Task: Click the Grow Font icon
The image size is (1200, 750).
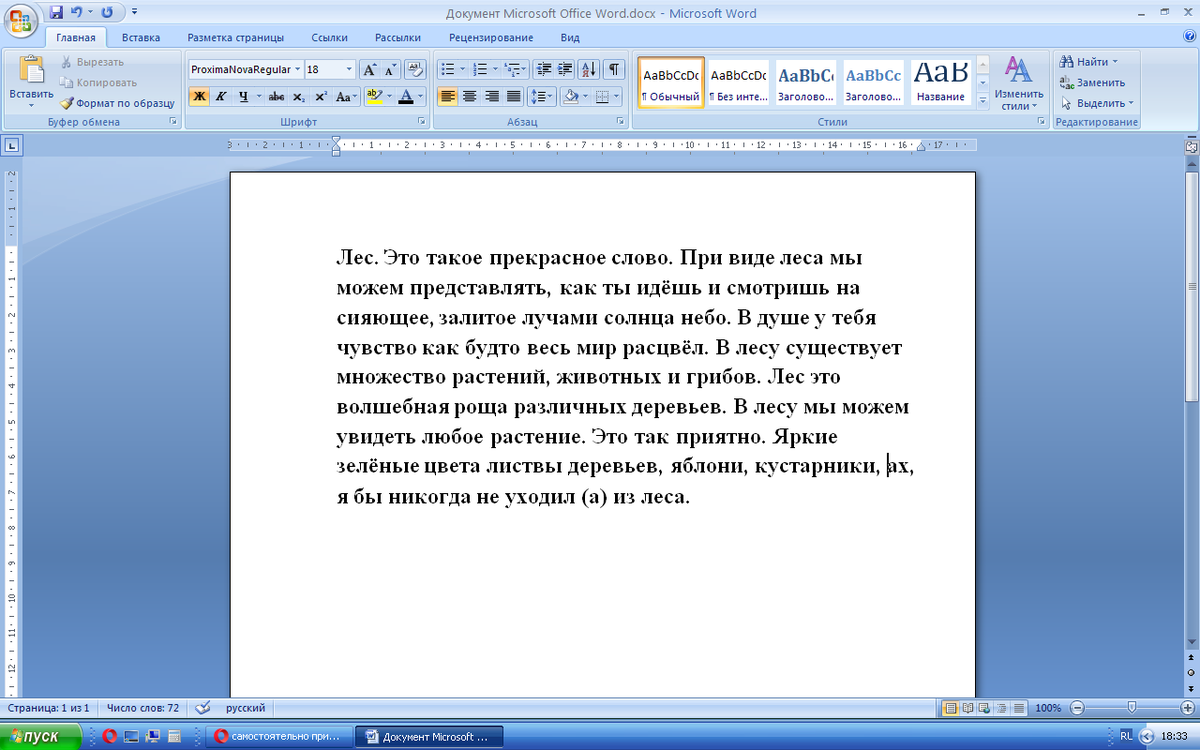Action: [x=369, y=70]
